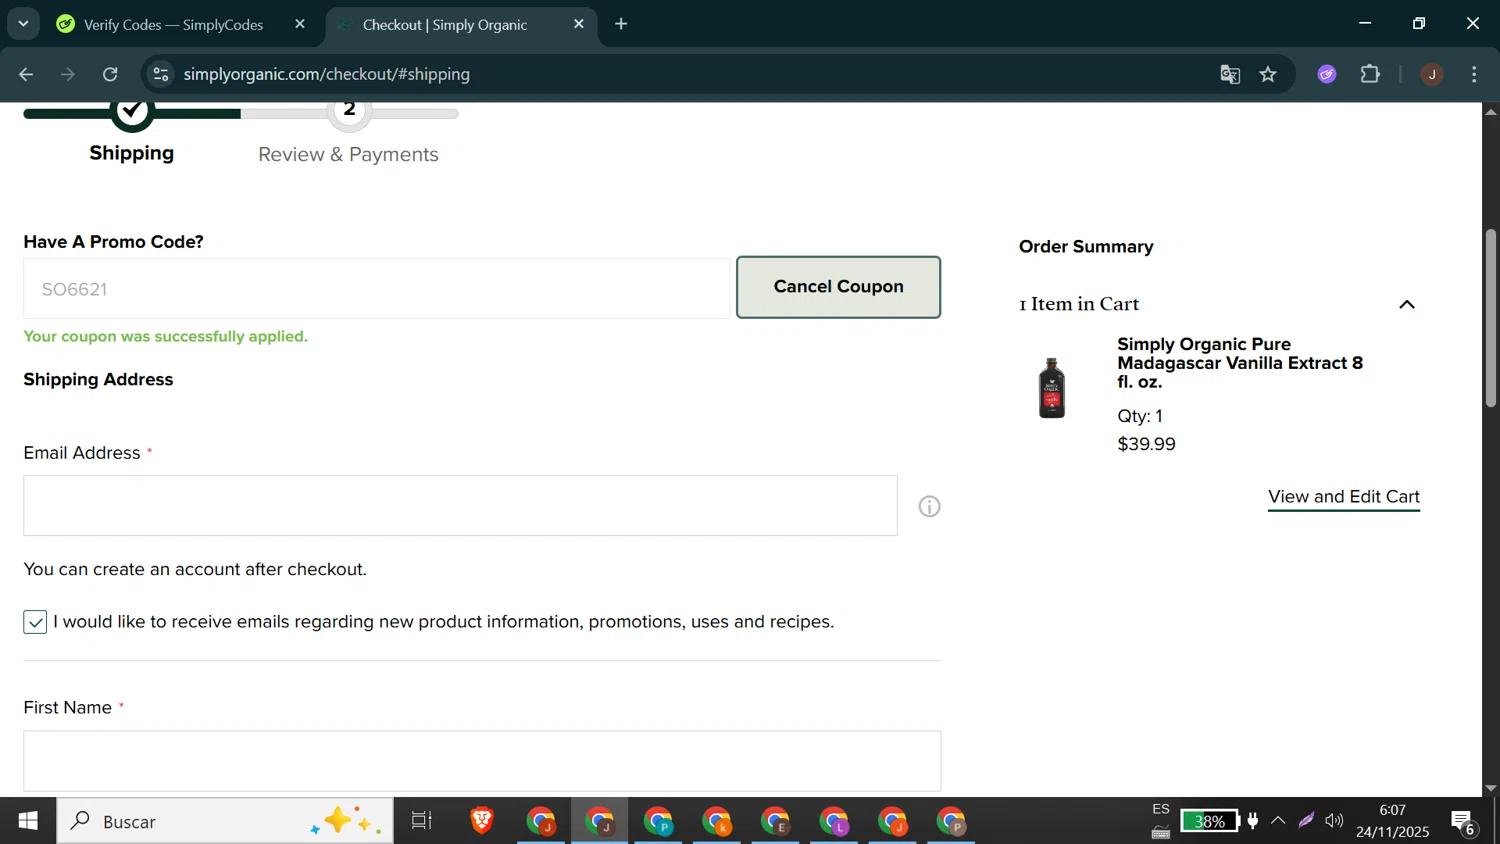
Task: Click the Shipping step checkmark
Action: [x=132, y=111]
